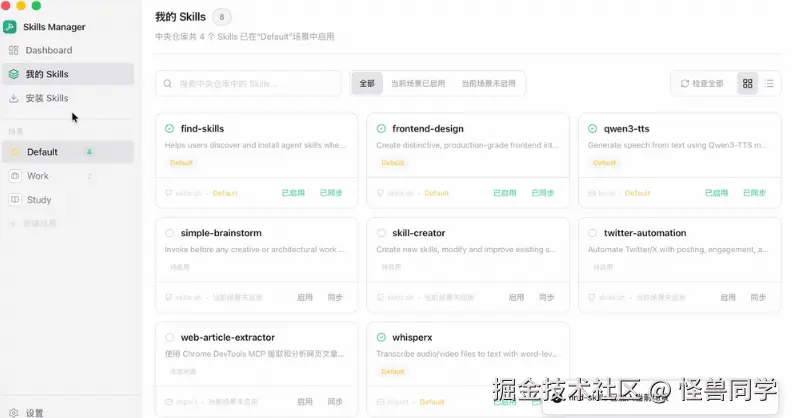Click 已启用 on the find-skills card
This screenshot has width=792, height=418.
293,193
